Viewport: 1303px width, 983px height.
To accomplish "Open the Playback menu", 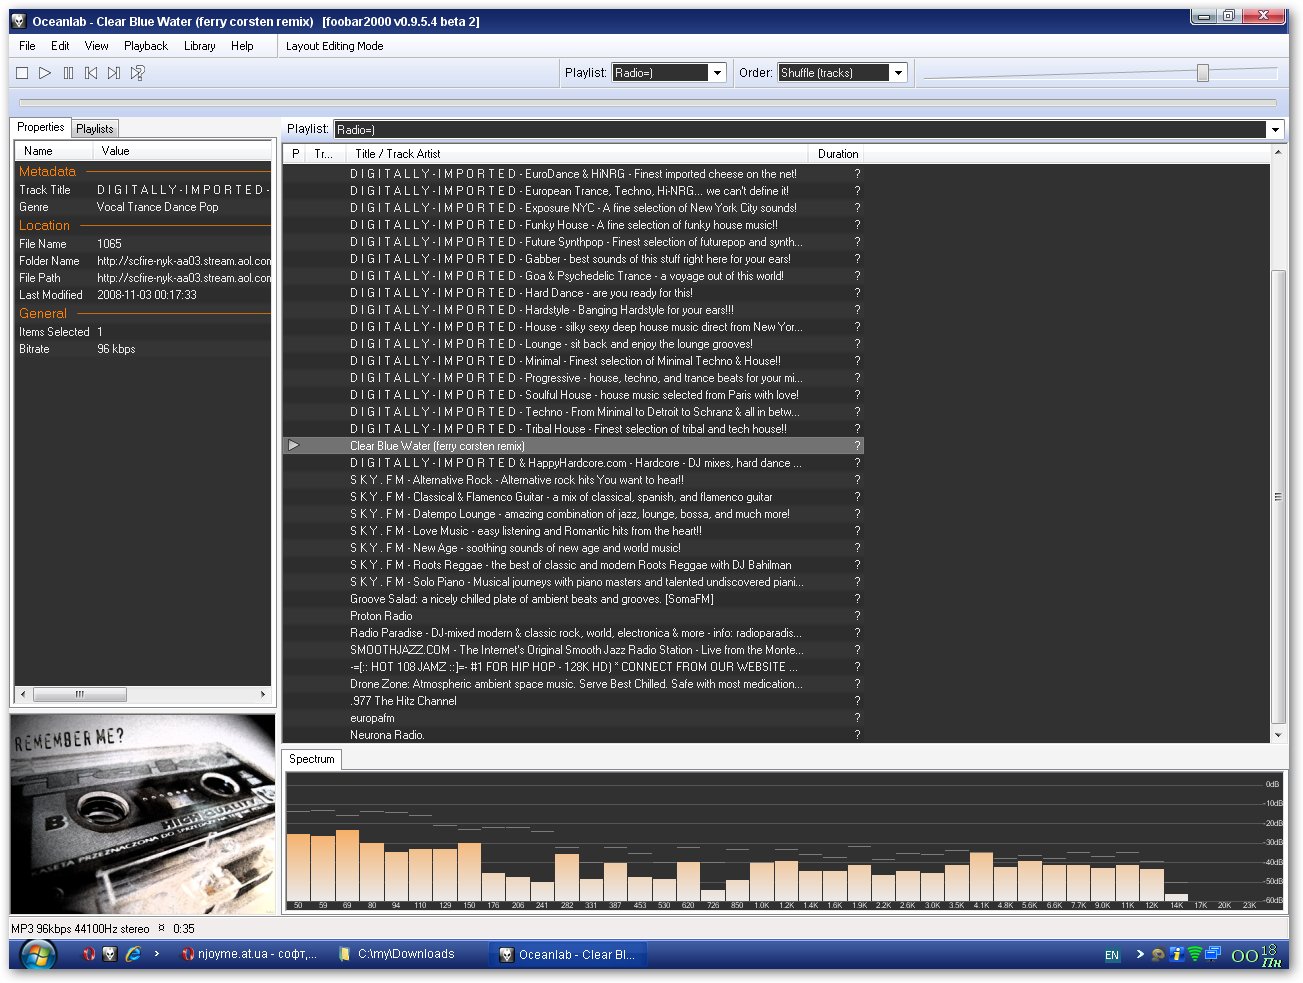I will [146, 46].
